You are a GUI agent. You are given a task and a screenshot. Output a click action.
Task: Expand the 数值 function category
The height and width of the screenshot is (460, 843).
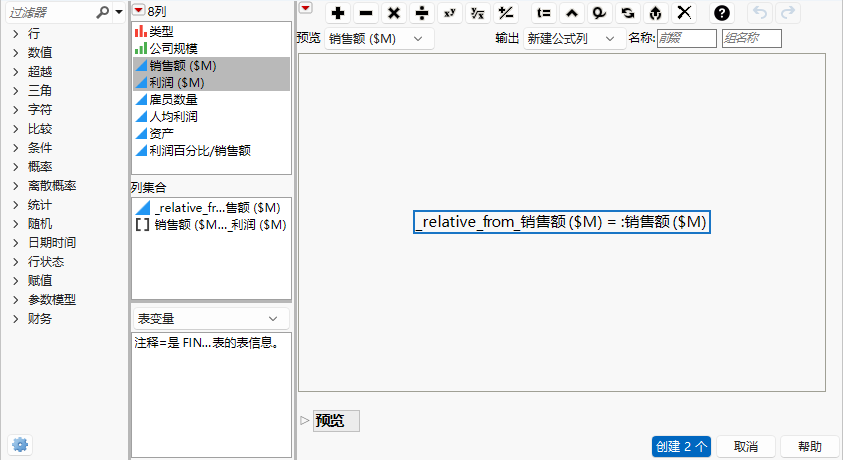click(16, 53)
